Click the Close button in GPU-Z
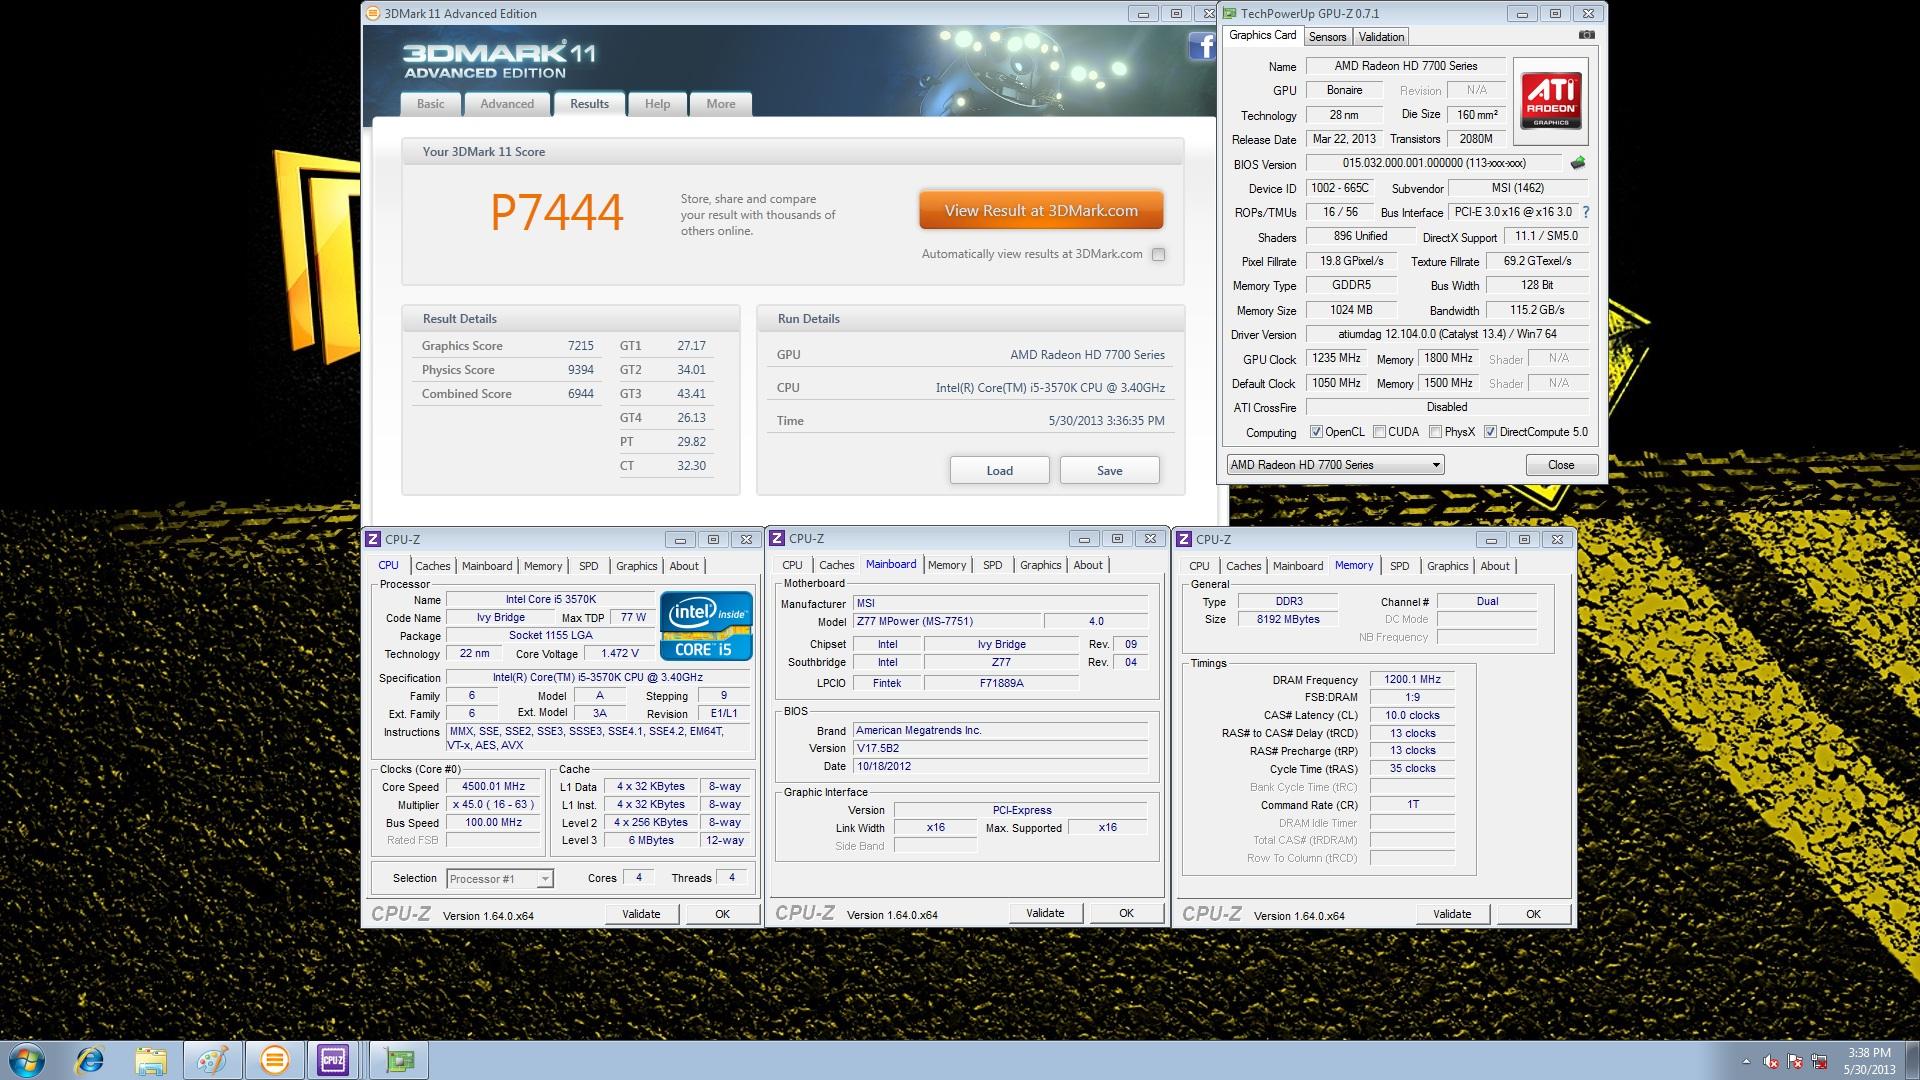The width and height of the screenshot is (1920, 1080). pos(1561,465)
